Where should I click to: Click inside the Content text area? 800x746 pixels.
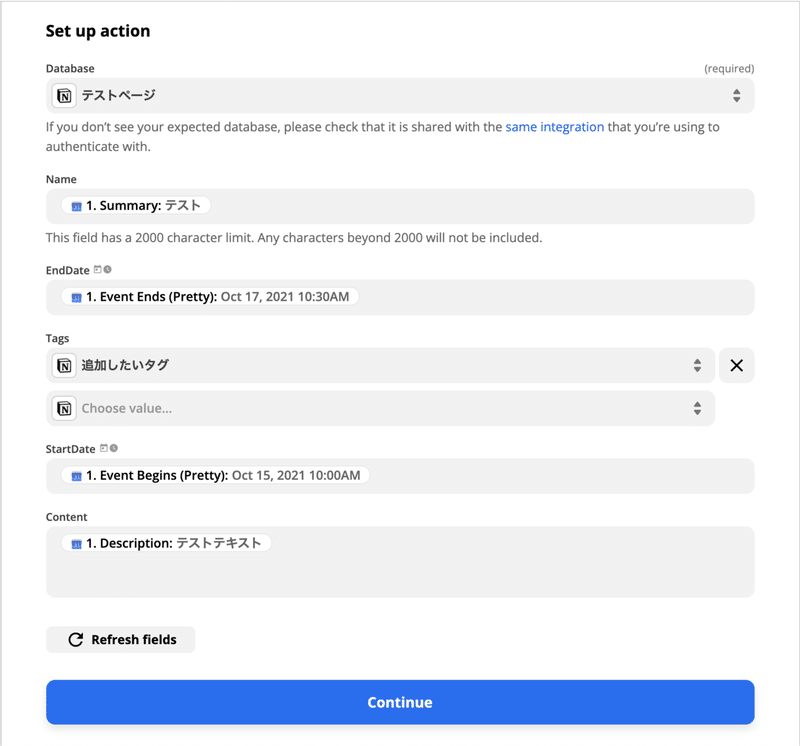[400, 575]
